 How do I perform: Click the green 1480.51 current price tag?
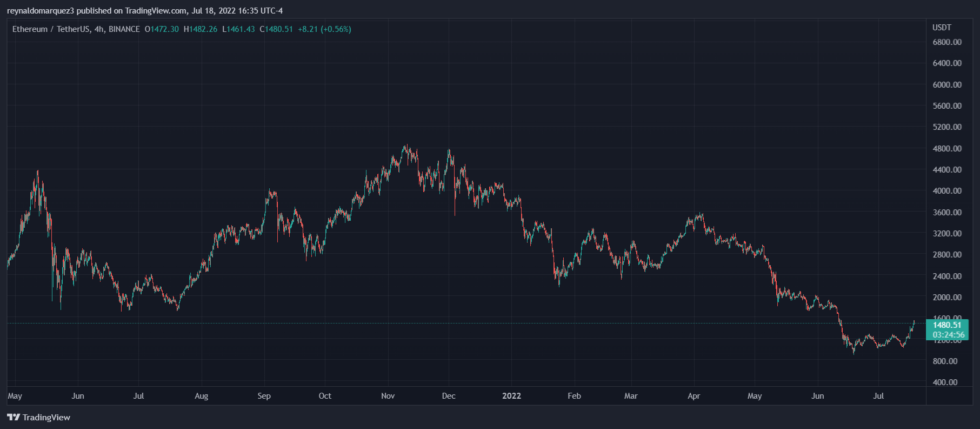tap(945, 324)
